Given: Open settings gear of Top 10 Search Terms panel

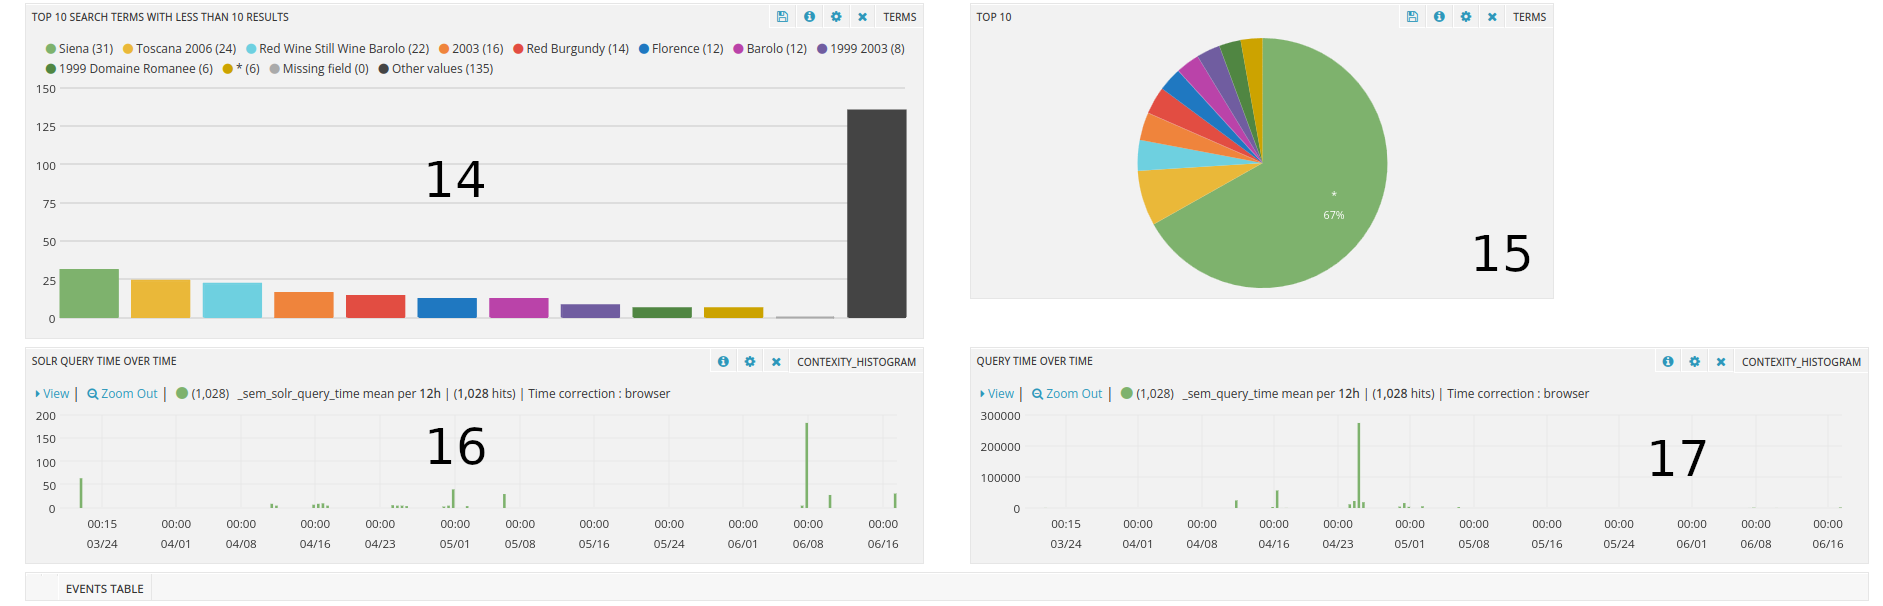Looking at the screenshot, I should coord(836,17).
